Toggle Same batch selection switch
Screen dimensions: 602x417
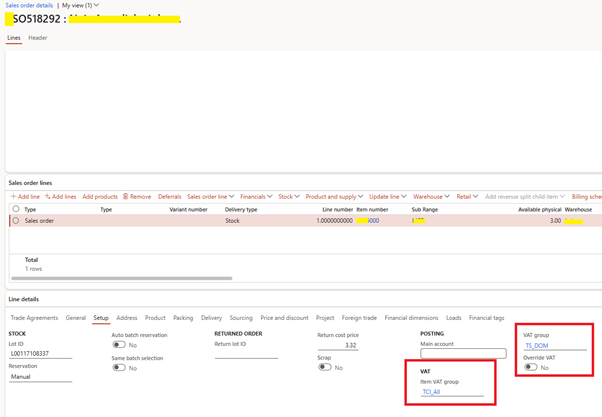pyautogui.click(x=119, y=368)
